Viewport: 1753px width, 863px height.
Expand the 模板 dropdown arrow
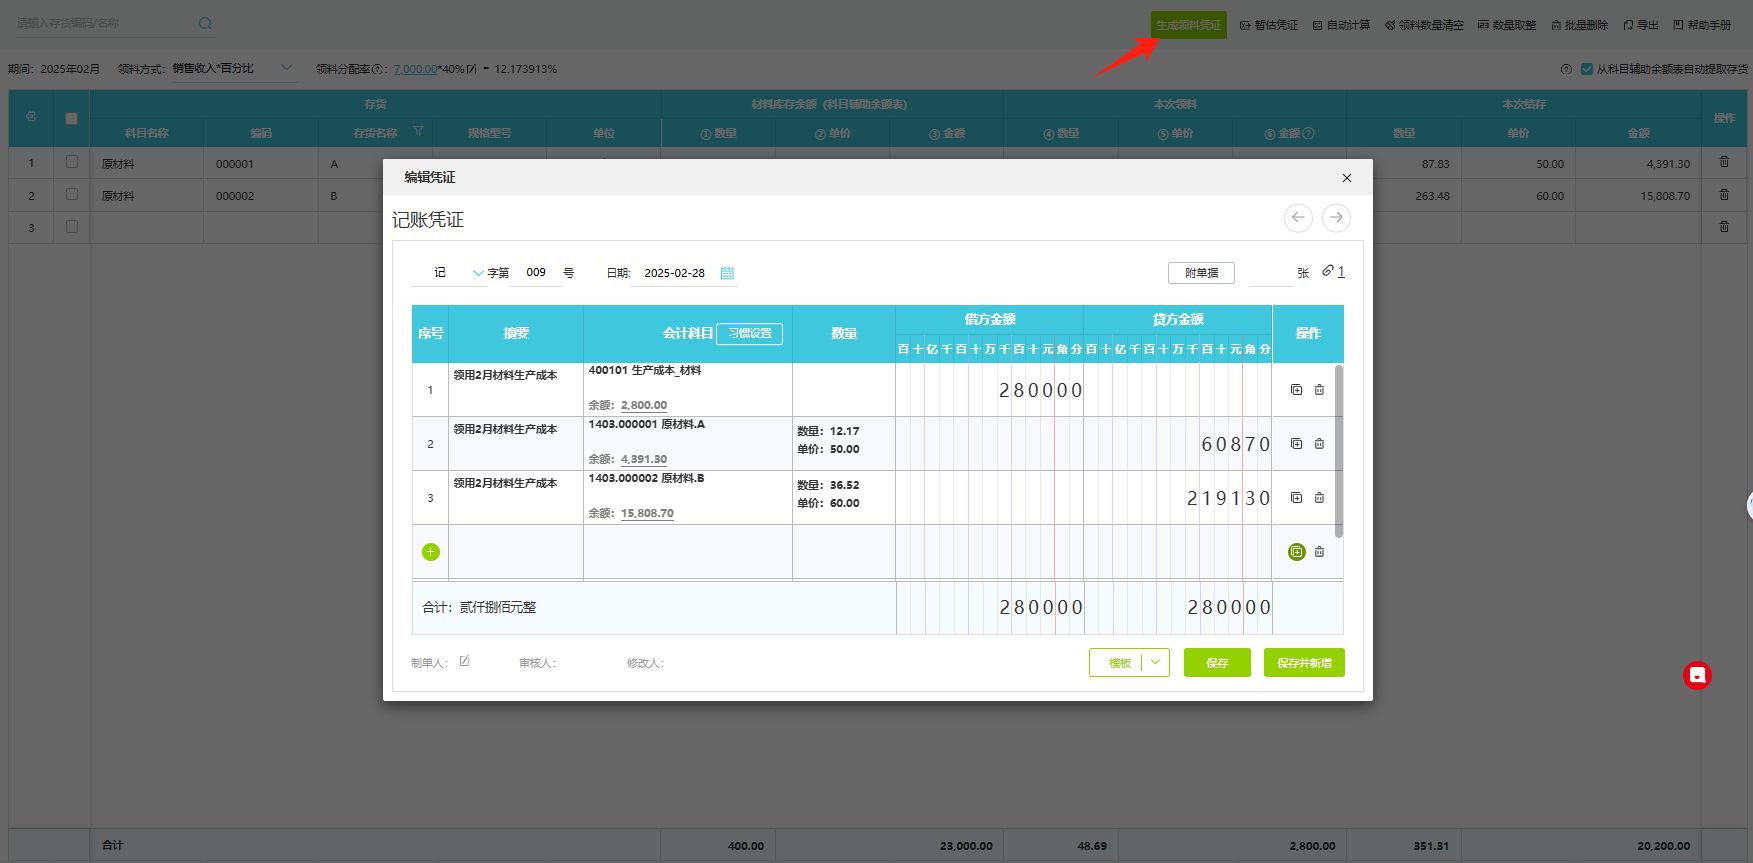pyautogui.click(x=1155, y=662)
